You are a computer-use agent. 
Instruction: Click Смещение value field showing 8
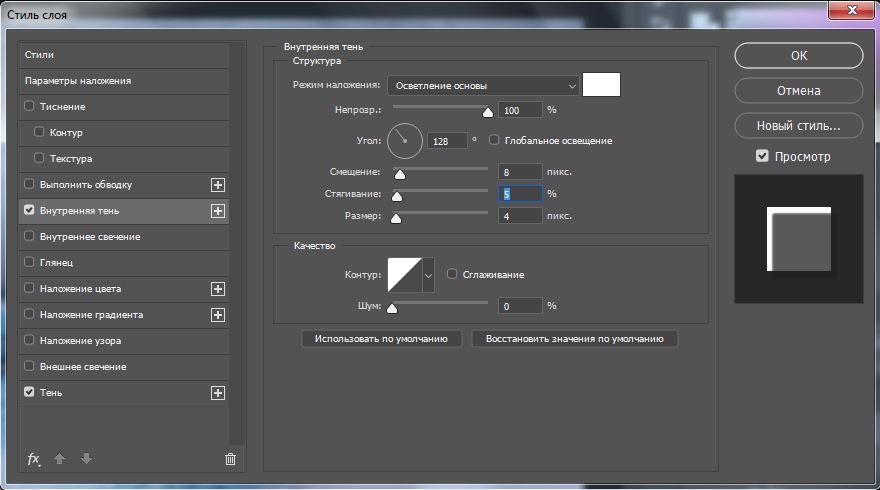click(520, 172)
